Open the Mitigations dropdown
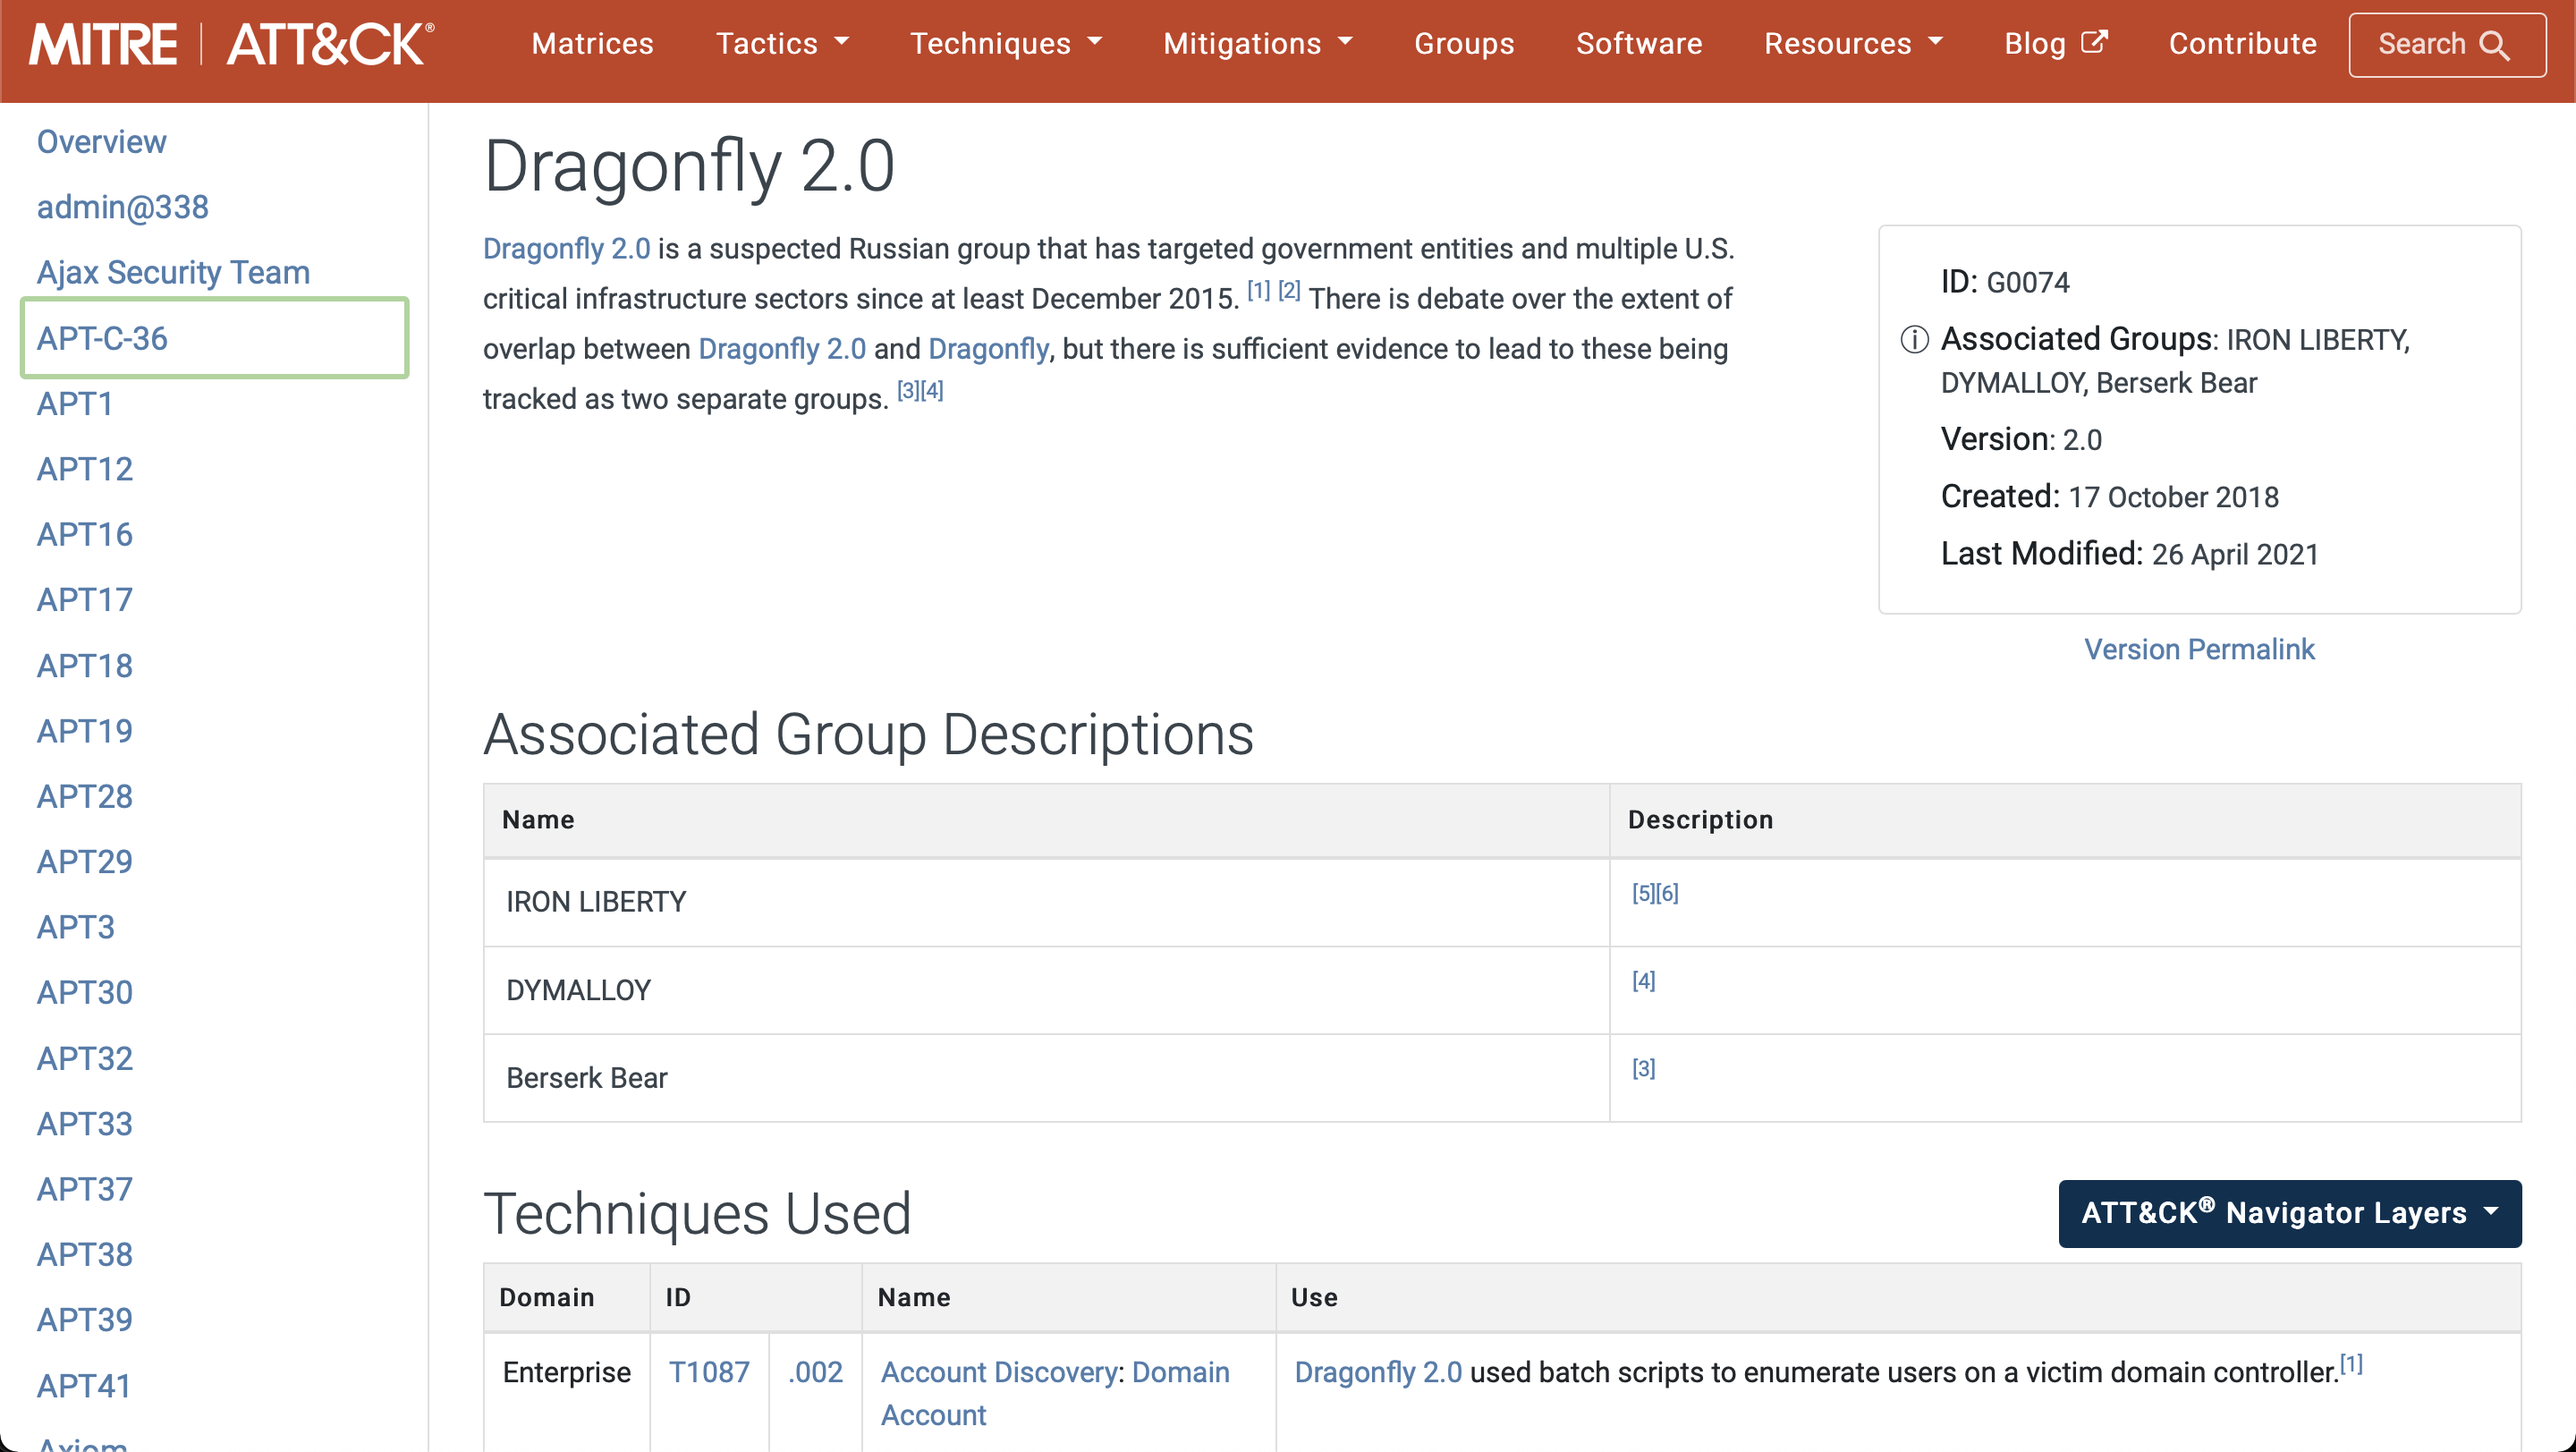The height and width of the screenshot is (1452, 2576). pyautogui.click(x=1257, y=44)
